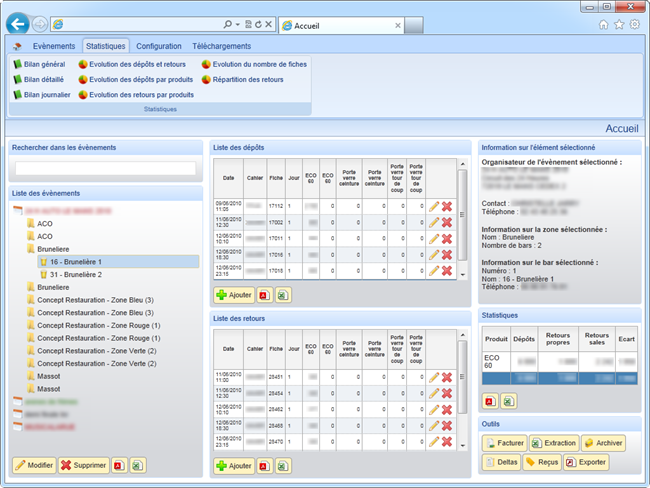650x488 pixels.
Task: Click the Facturer button in Outils
Action: click(x=504, y=442)
